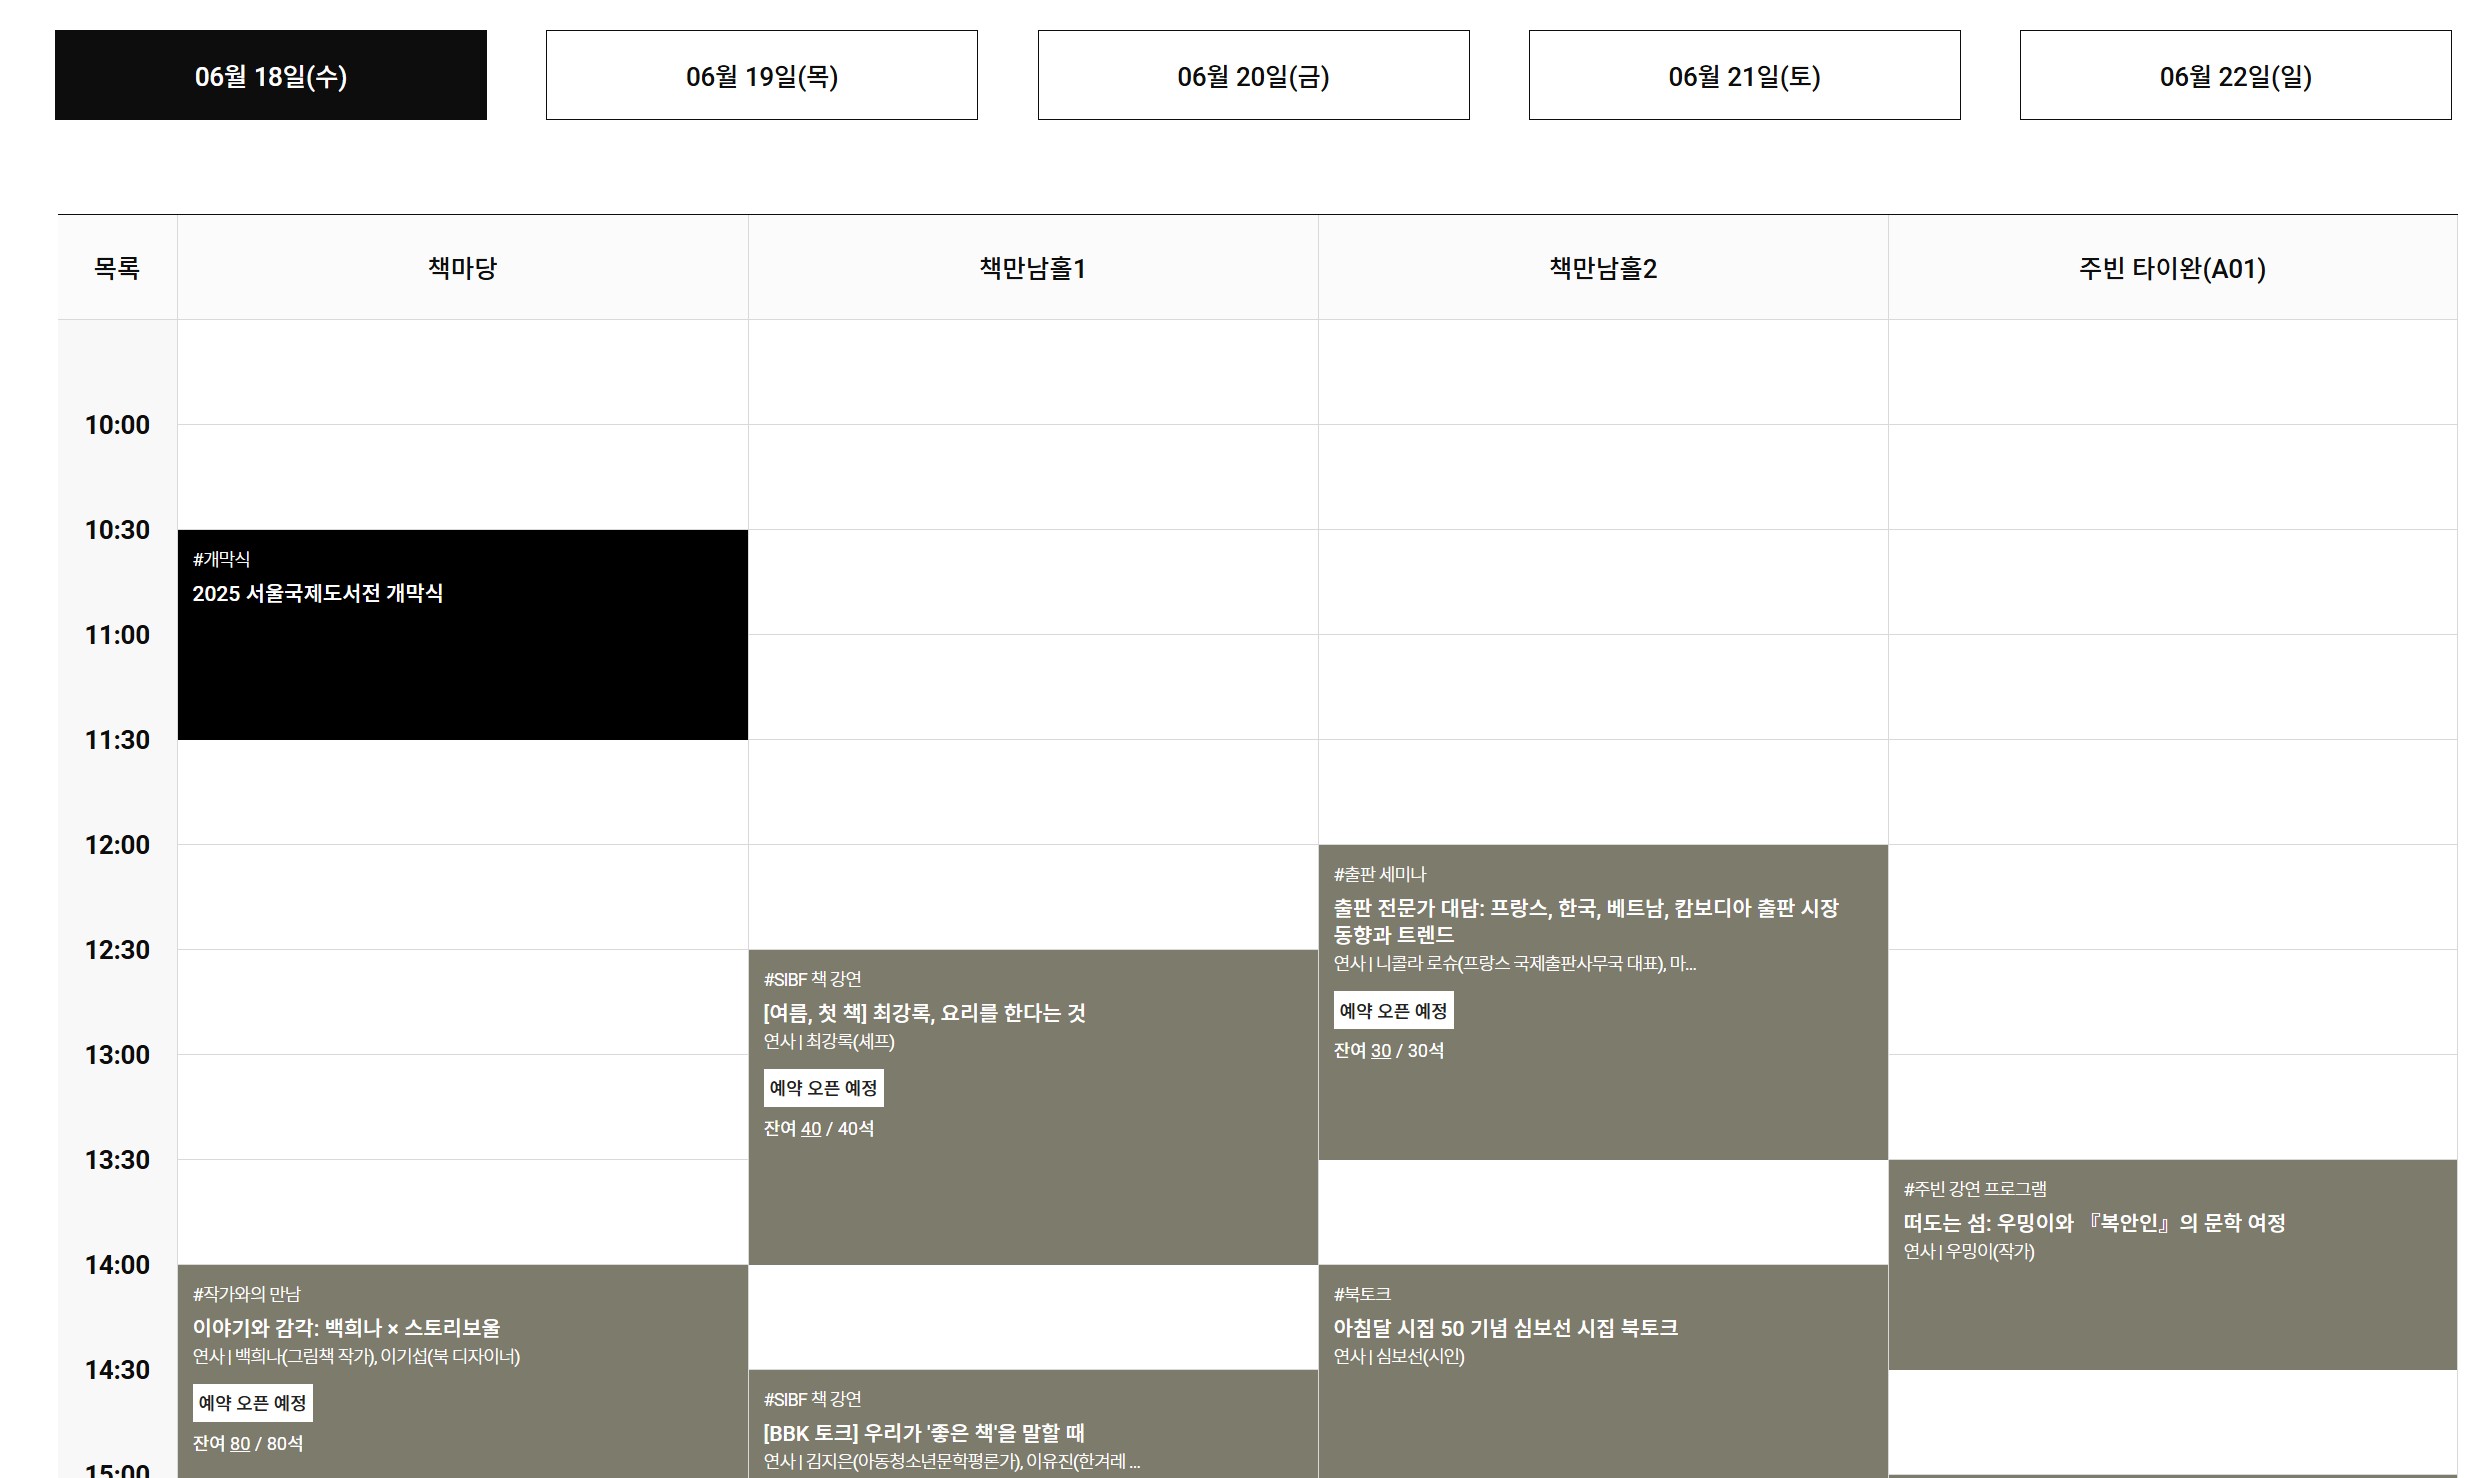2475x1478 pixels.
Task: Click 예약 오픈 예정 under 최강록 lecture
Action: [823, 1088]
